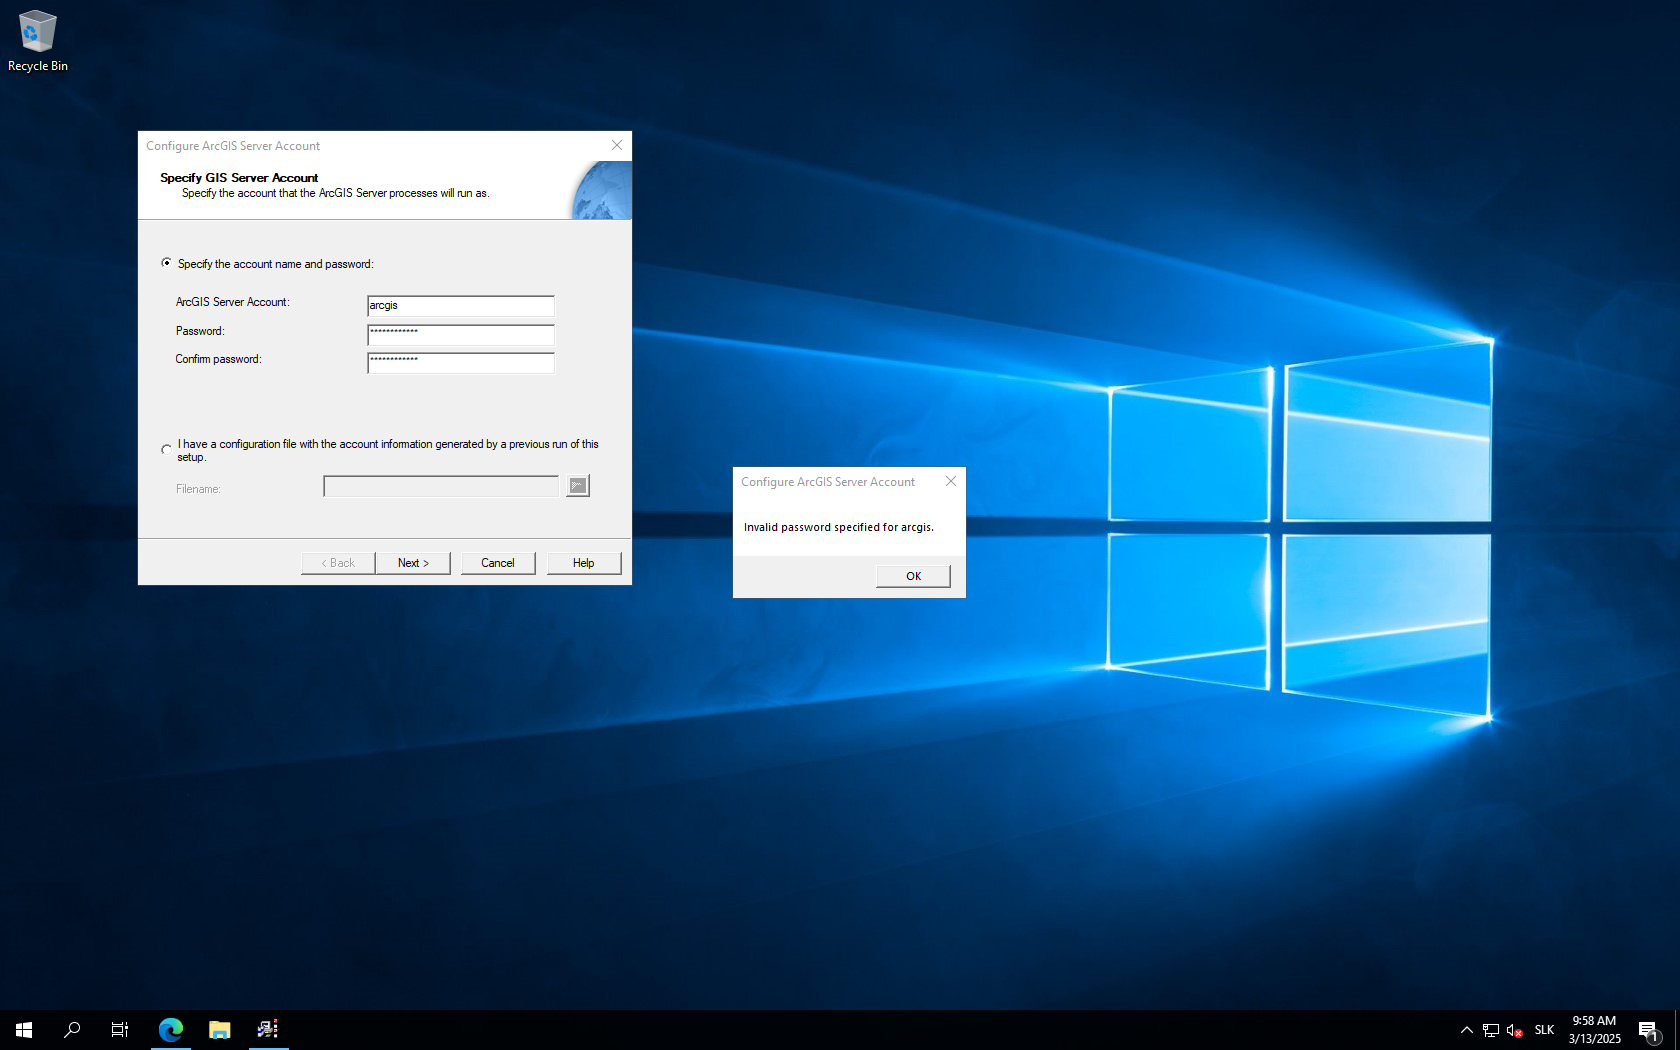Show hidden system tray icons

tap(1466, 1030)
